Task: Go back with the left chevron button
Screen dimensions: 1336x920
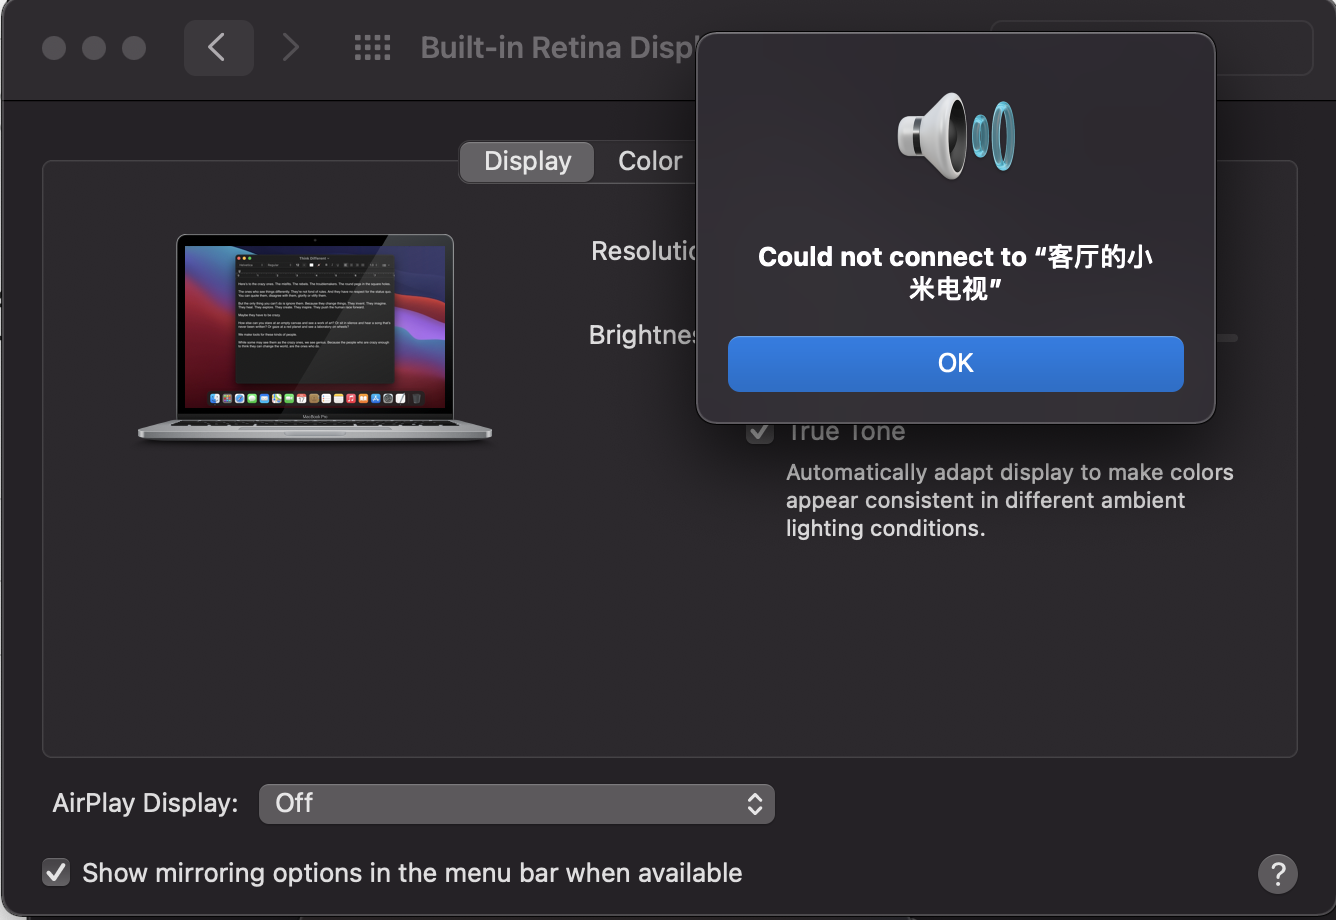Action: [x=217, y=47]
